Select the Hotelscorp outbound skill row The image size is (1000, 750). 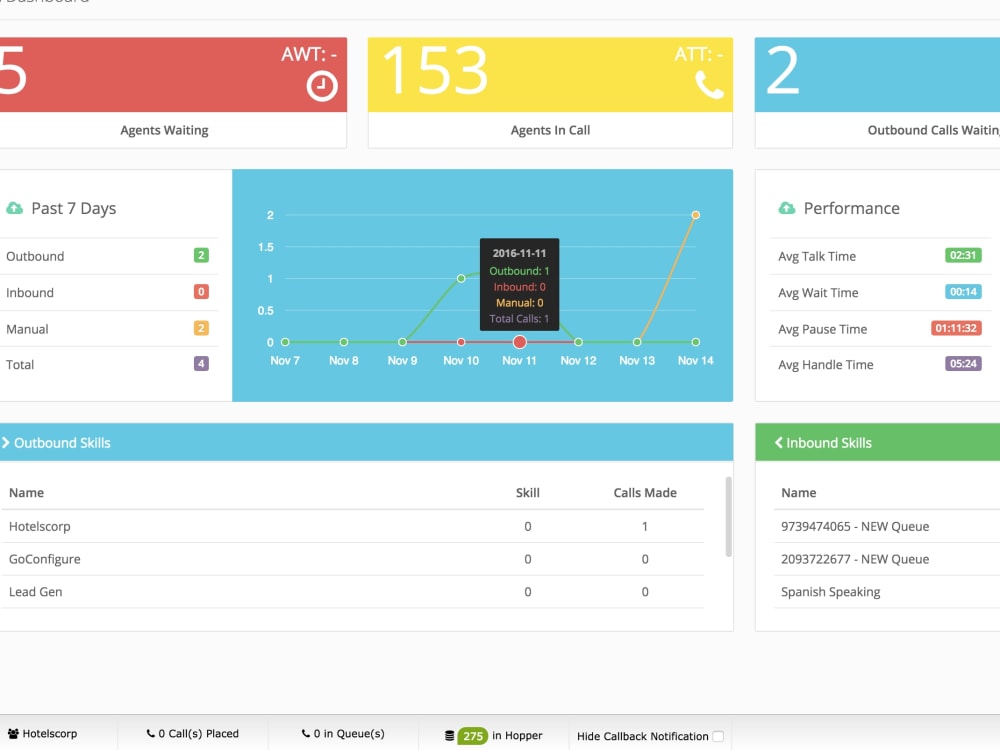point(353,526)
